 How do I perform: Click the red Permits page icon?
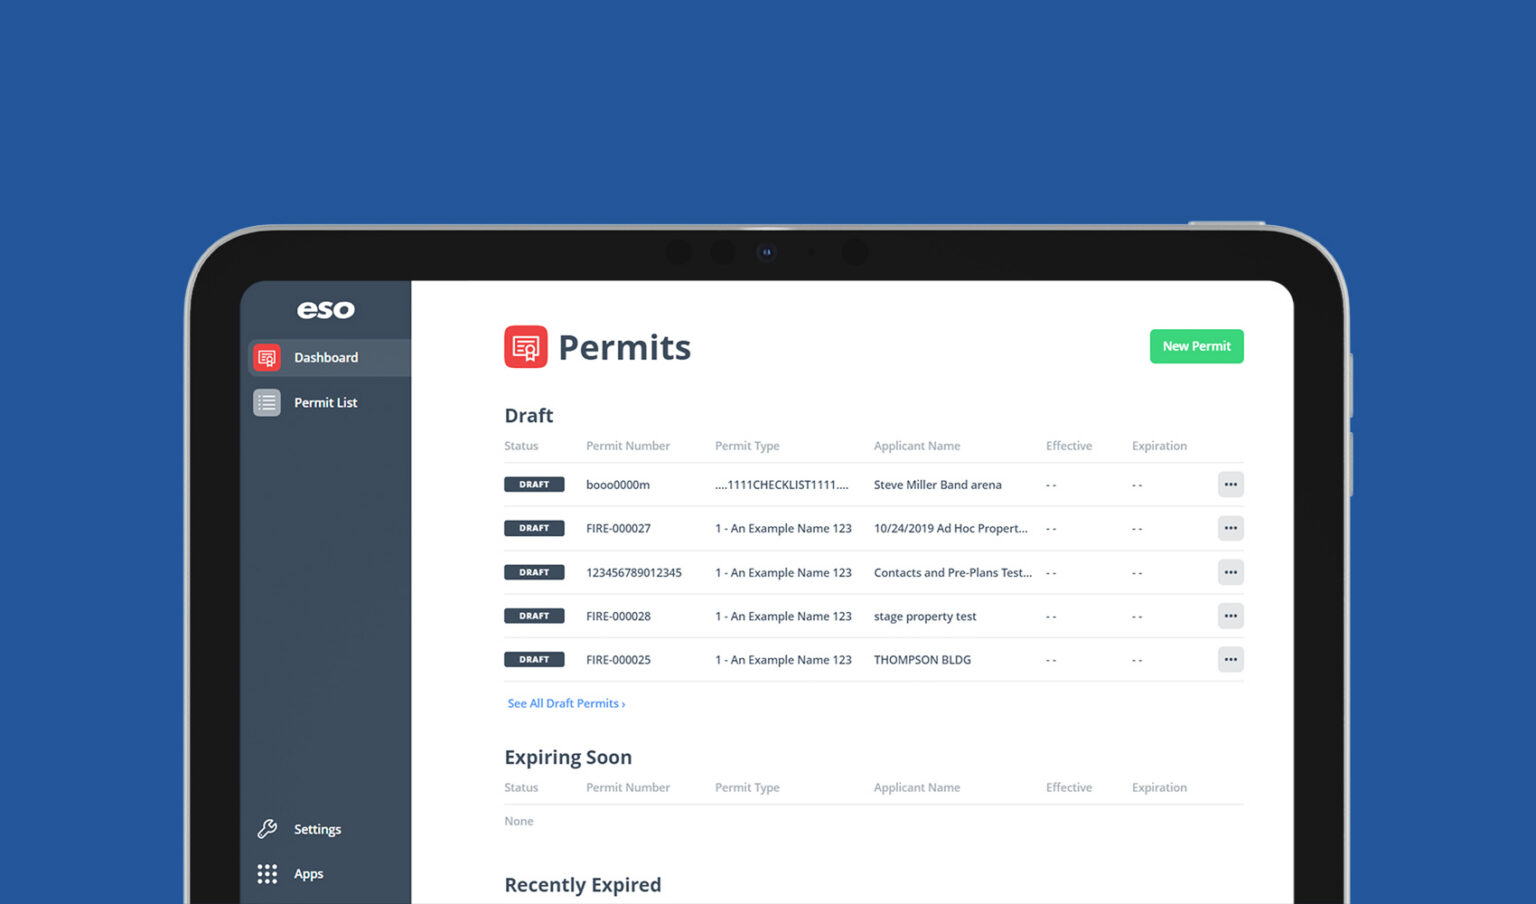(526, 347)
